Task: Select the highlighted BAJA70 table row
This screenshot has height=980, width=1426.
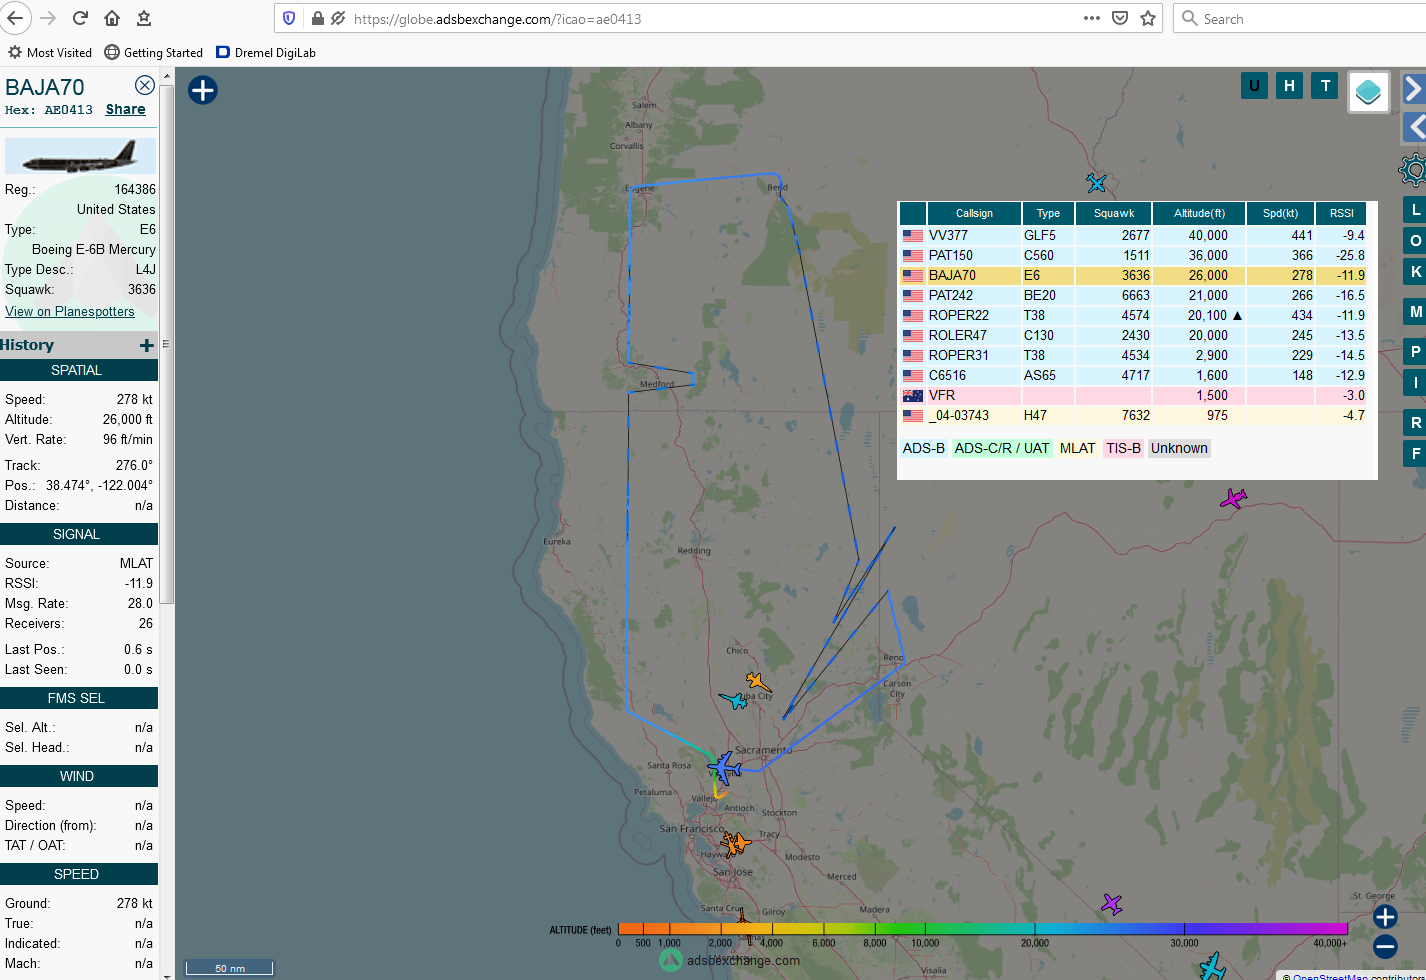Action: (x=1133, y=275)
